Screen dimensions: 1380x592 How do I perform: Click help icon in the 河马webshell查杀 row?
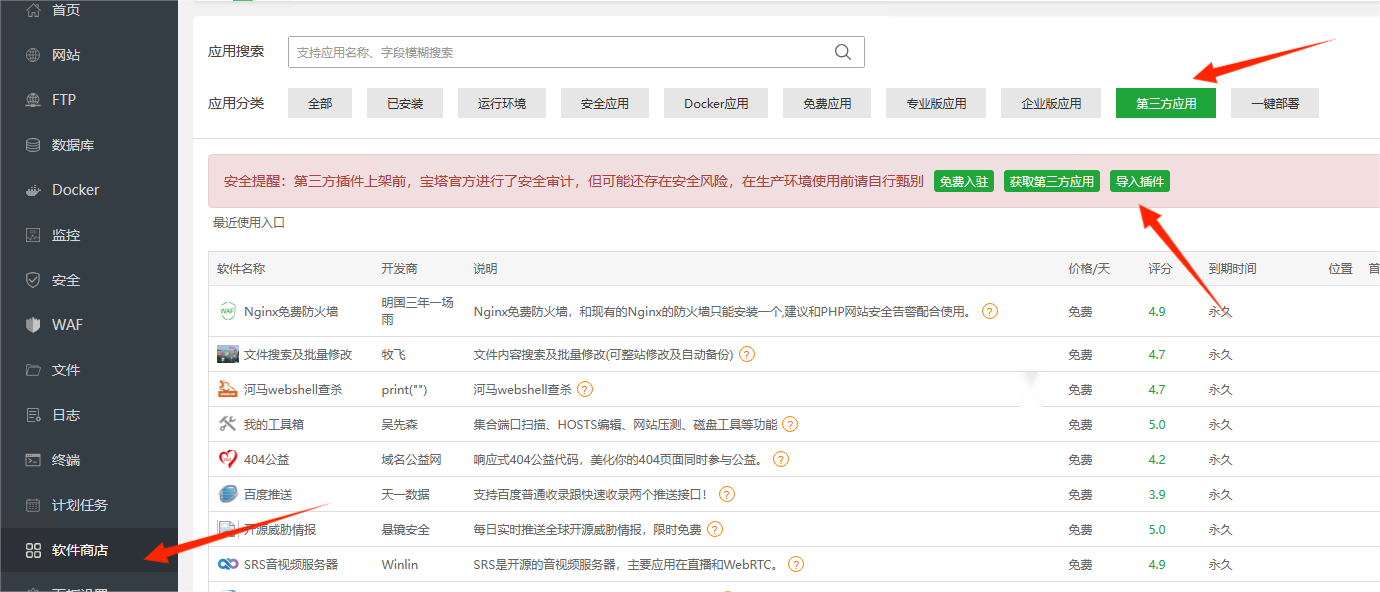[585, 389]
